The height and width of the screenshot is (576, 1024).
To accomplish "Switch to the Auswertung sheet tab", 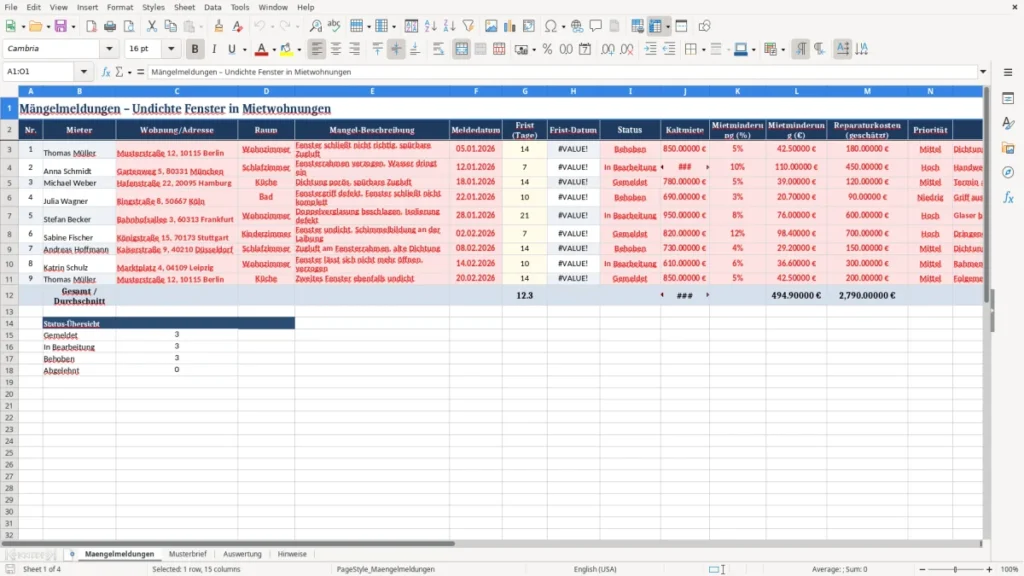I will [242, 554].
